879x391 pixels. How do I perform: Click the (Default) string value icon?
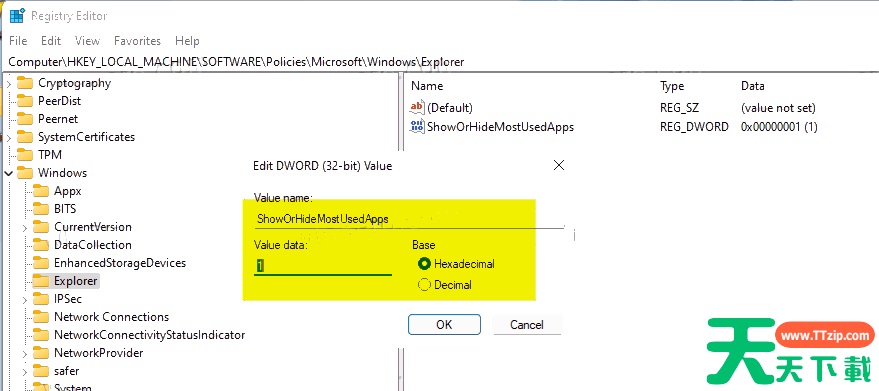click(x=417, y=107)
